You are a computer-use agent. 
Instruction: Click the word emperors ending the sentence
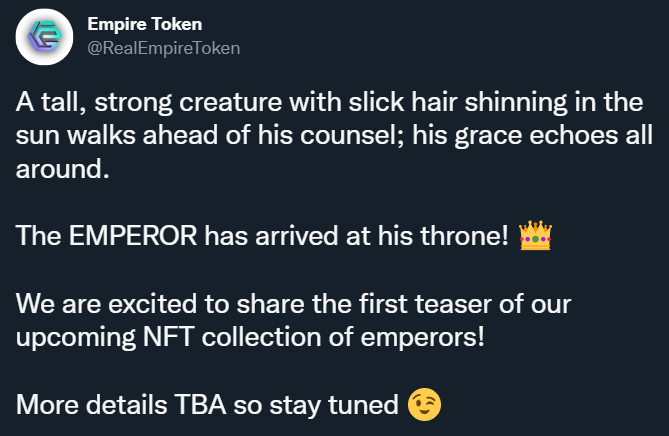click(422, 338)
